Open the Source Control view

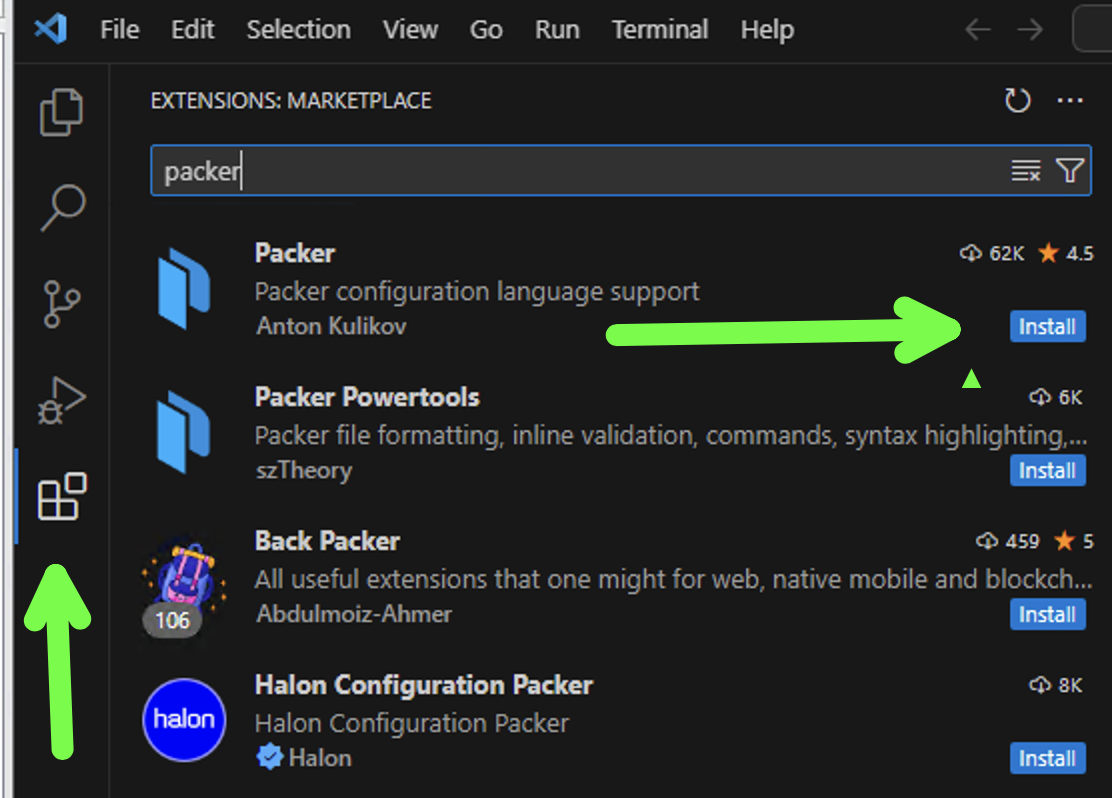tap(62, 304)
